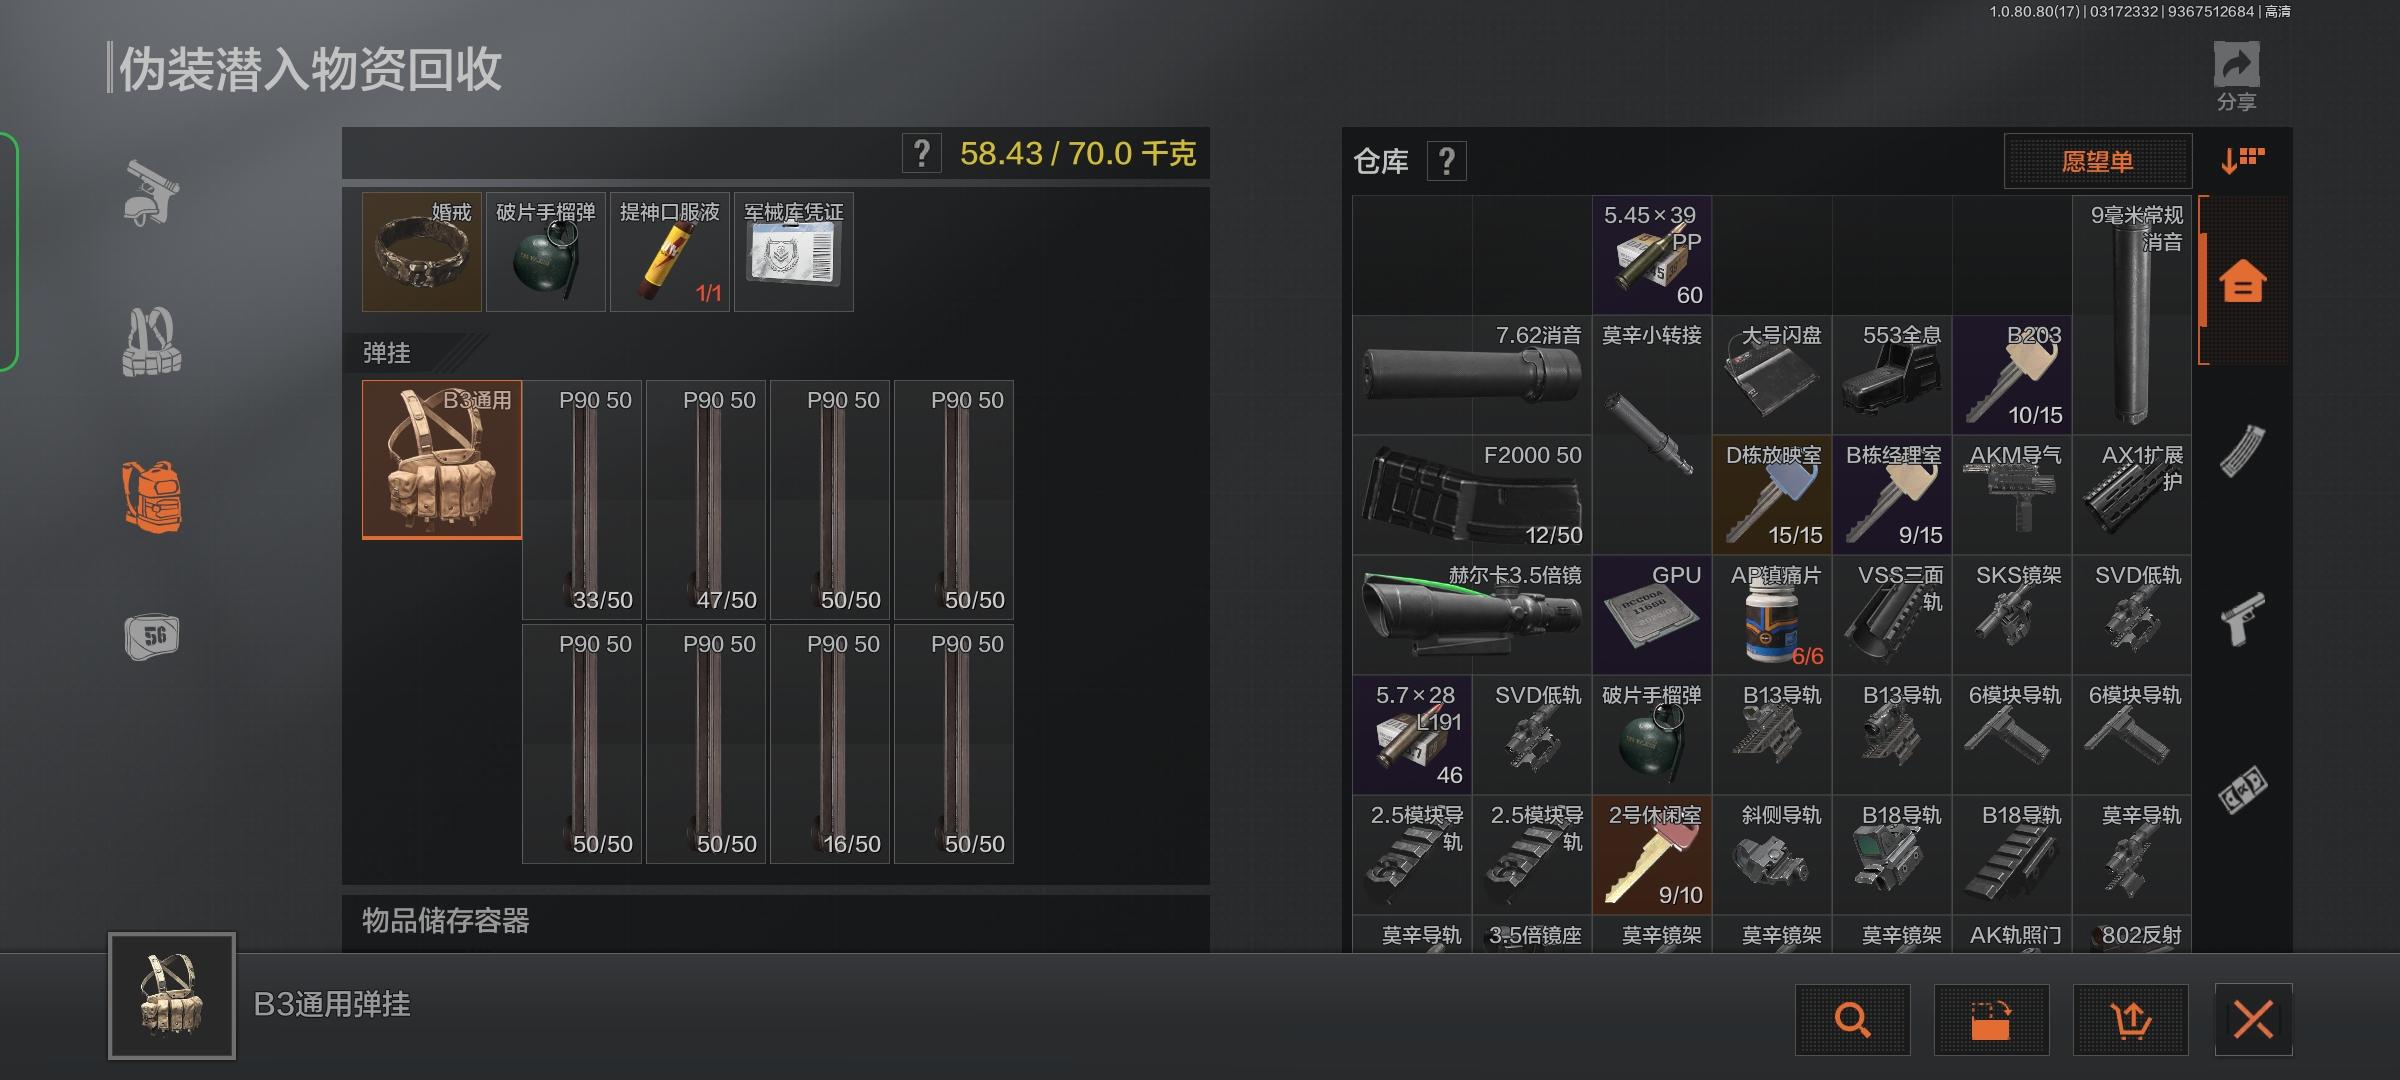
Task: Open the wishlist (愿望单) button
Action: click(2097, 161)
